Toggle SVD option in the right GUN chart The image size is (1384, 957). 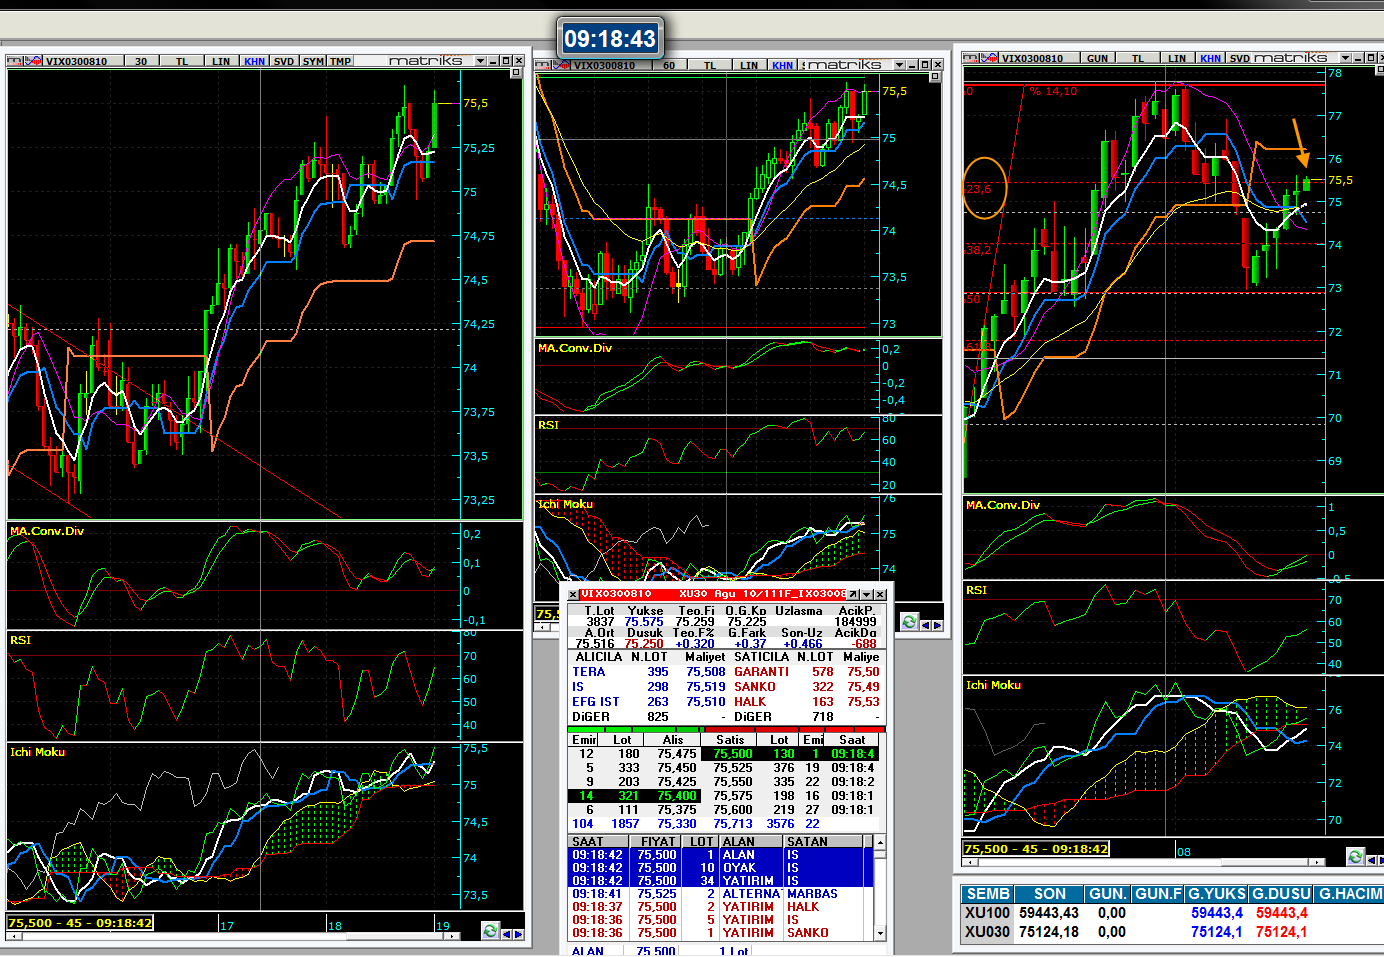click(1239, 58)
